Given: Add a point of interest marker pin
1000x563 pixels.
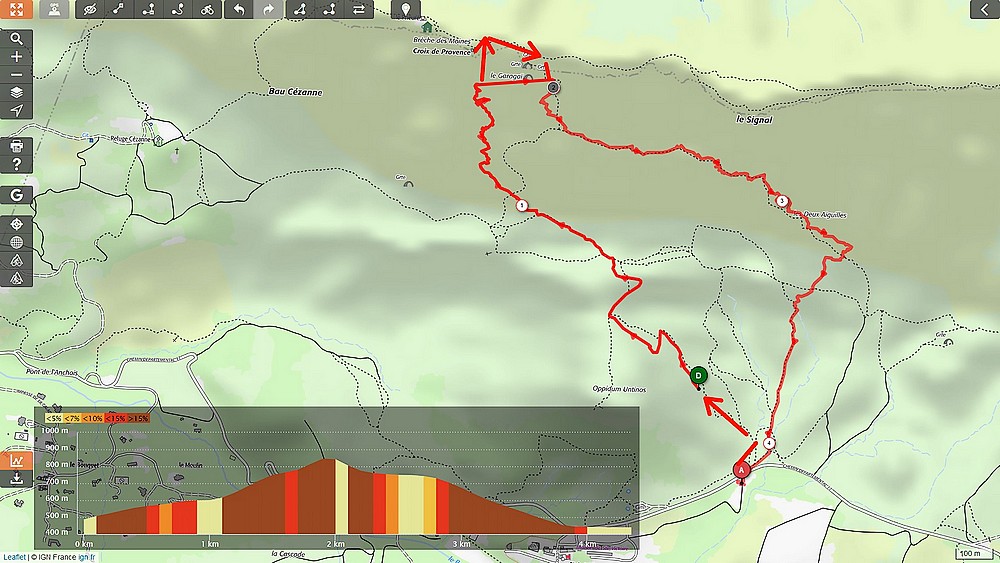Looking at the screenshot, I should pyautogui.click(x=406, y=9).
